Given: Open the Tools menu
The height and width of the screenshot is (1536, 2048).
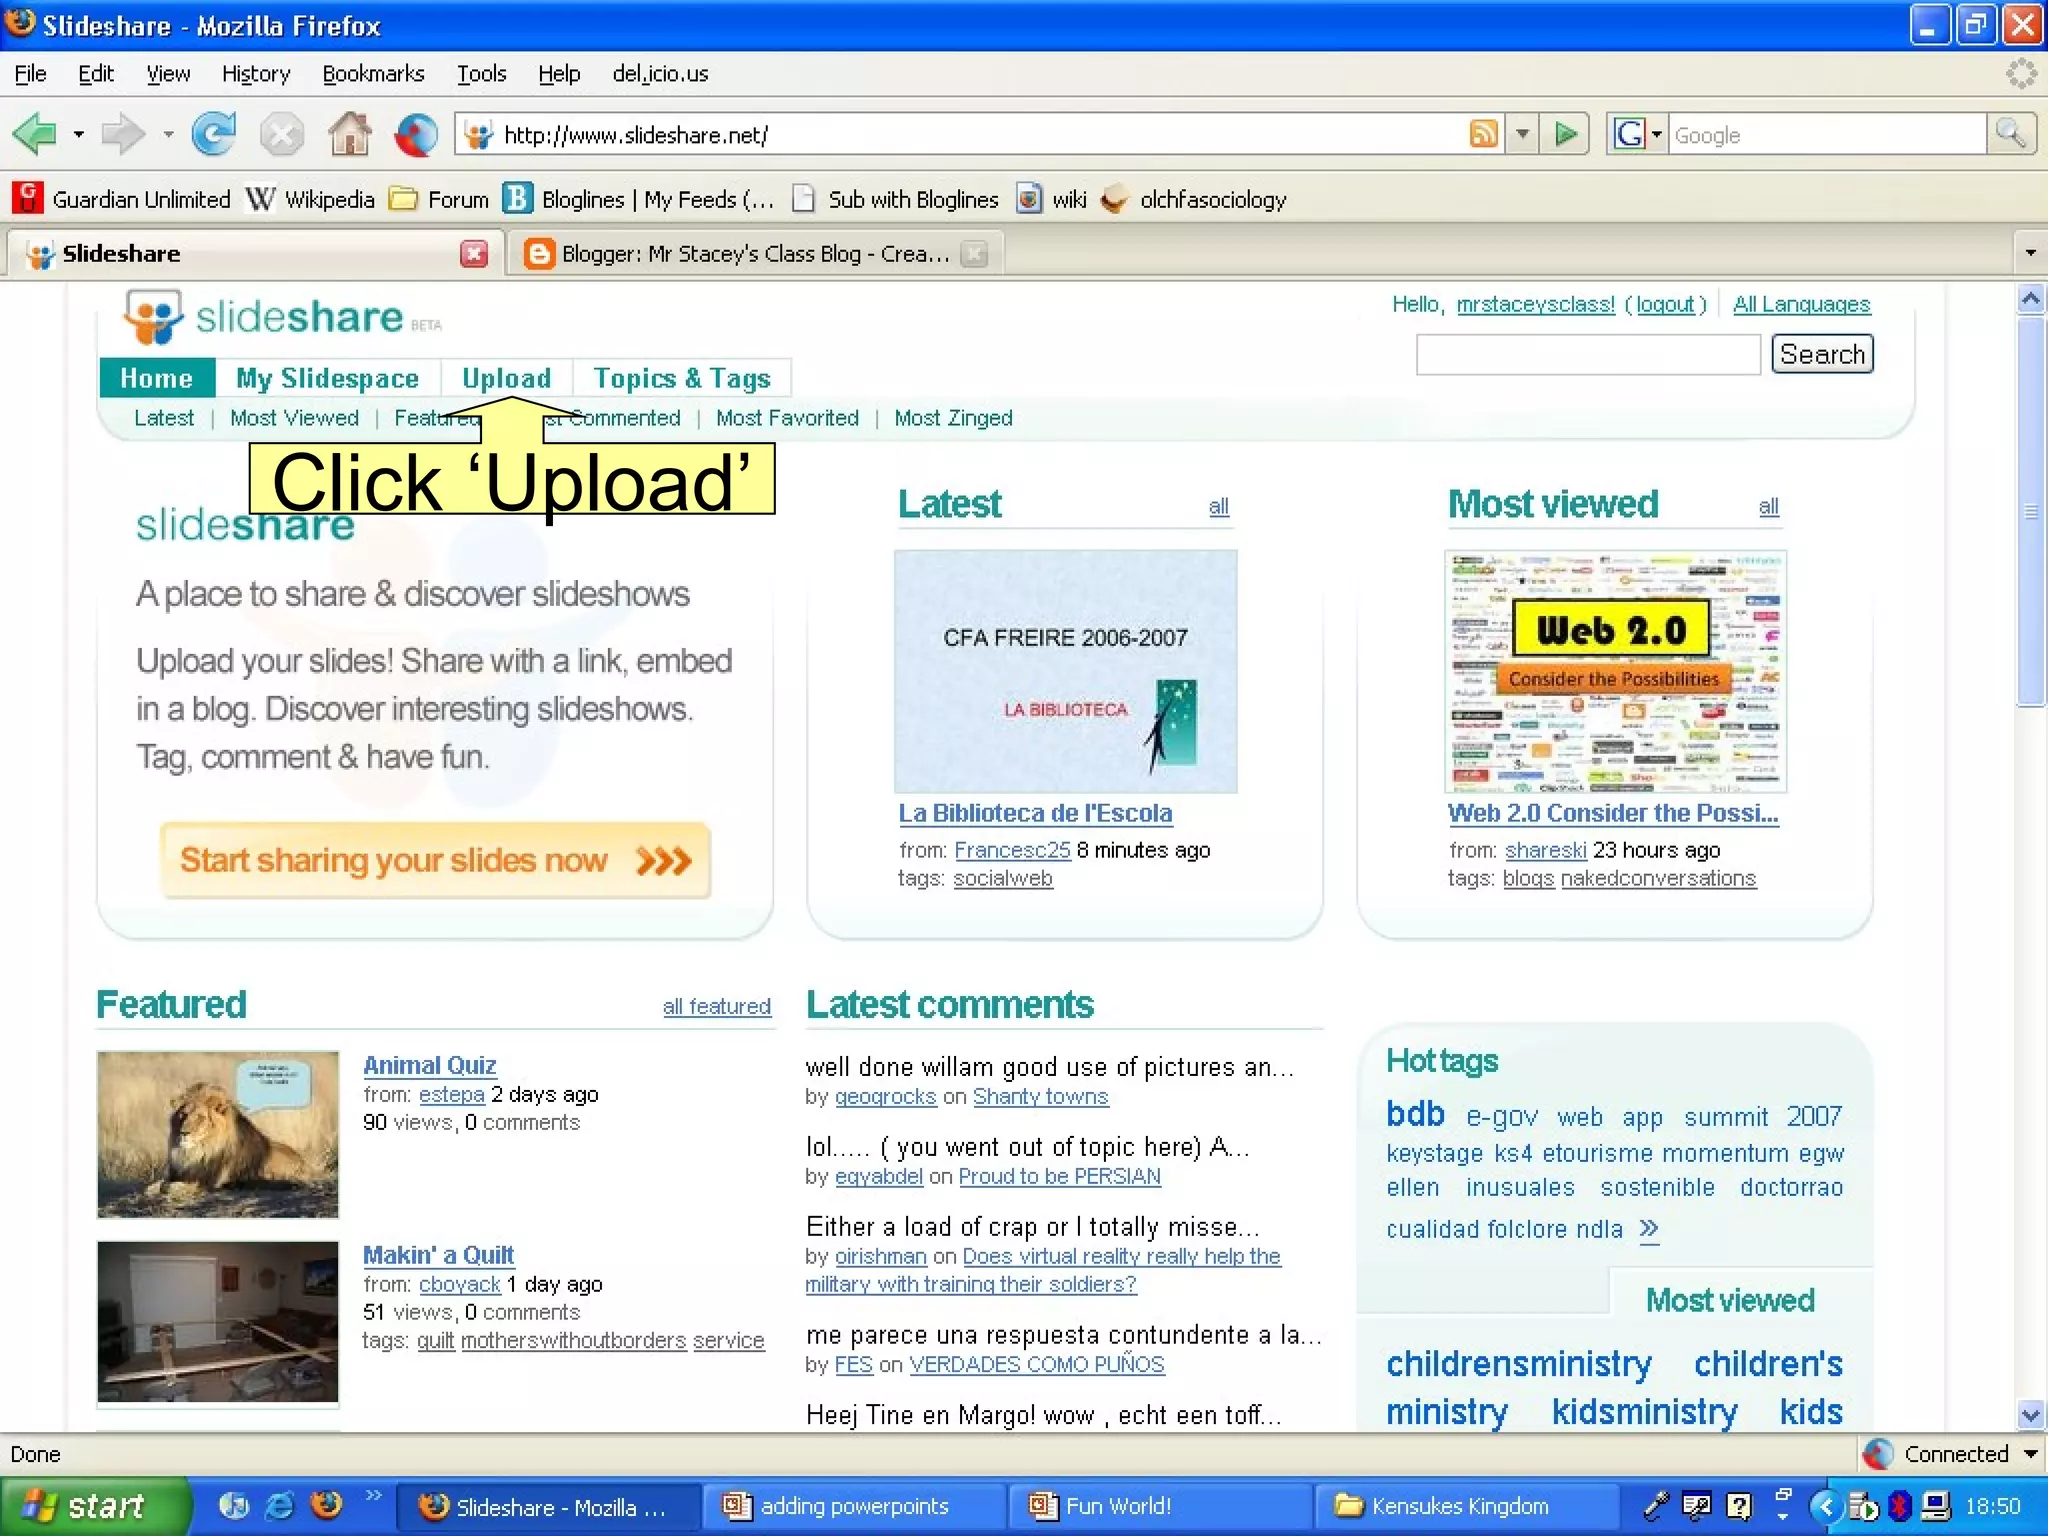Looking at the screenshot, I should (x=481, y=74).
